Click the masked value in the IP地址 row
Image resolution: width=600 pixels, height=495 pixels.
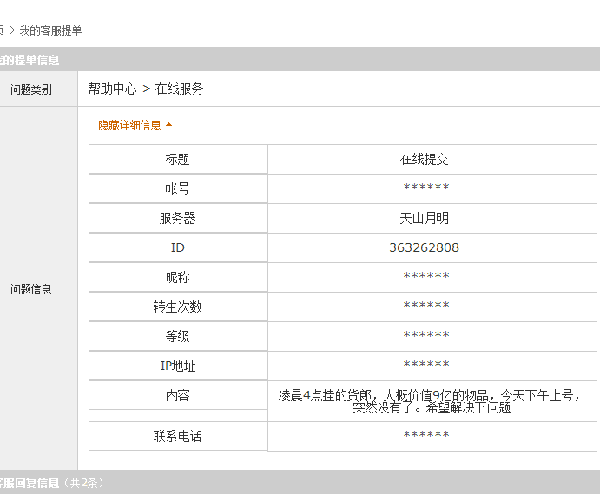point(426,365)
